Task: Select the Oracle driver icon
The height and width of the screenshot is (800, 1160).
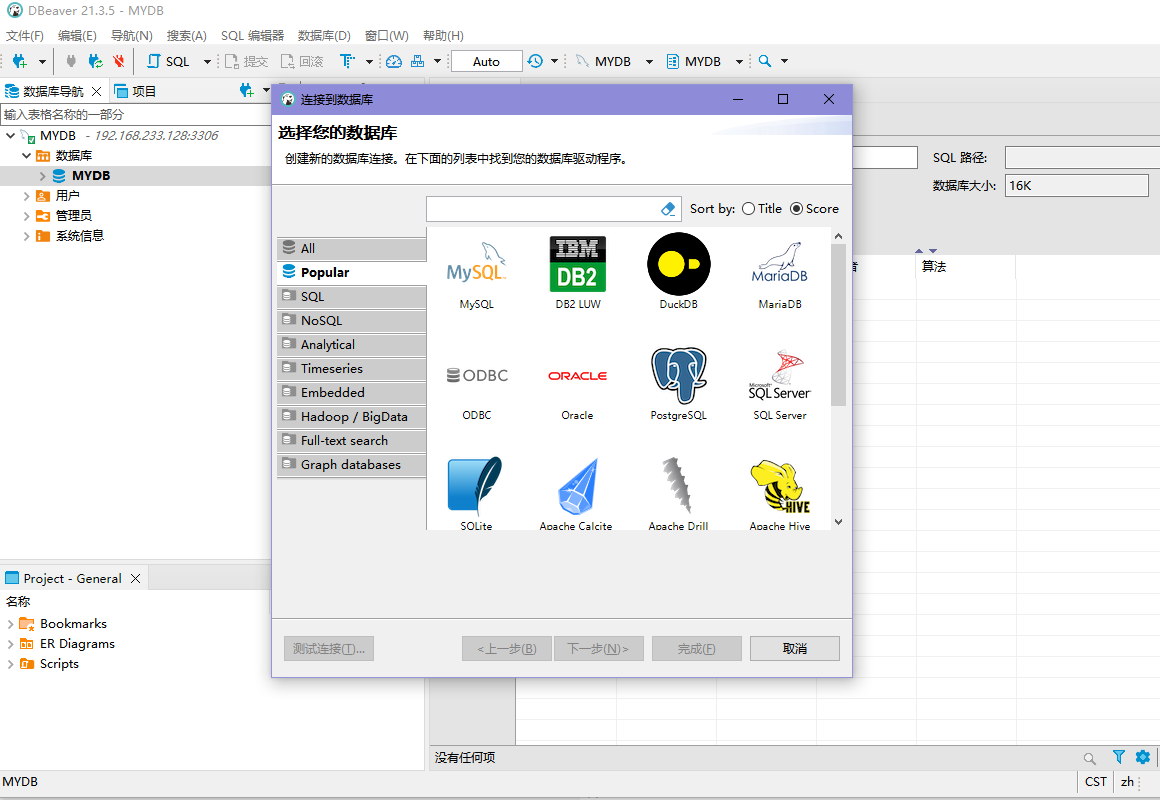Action: coord(578,376)
